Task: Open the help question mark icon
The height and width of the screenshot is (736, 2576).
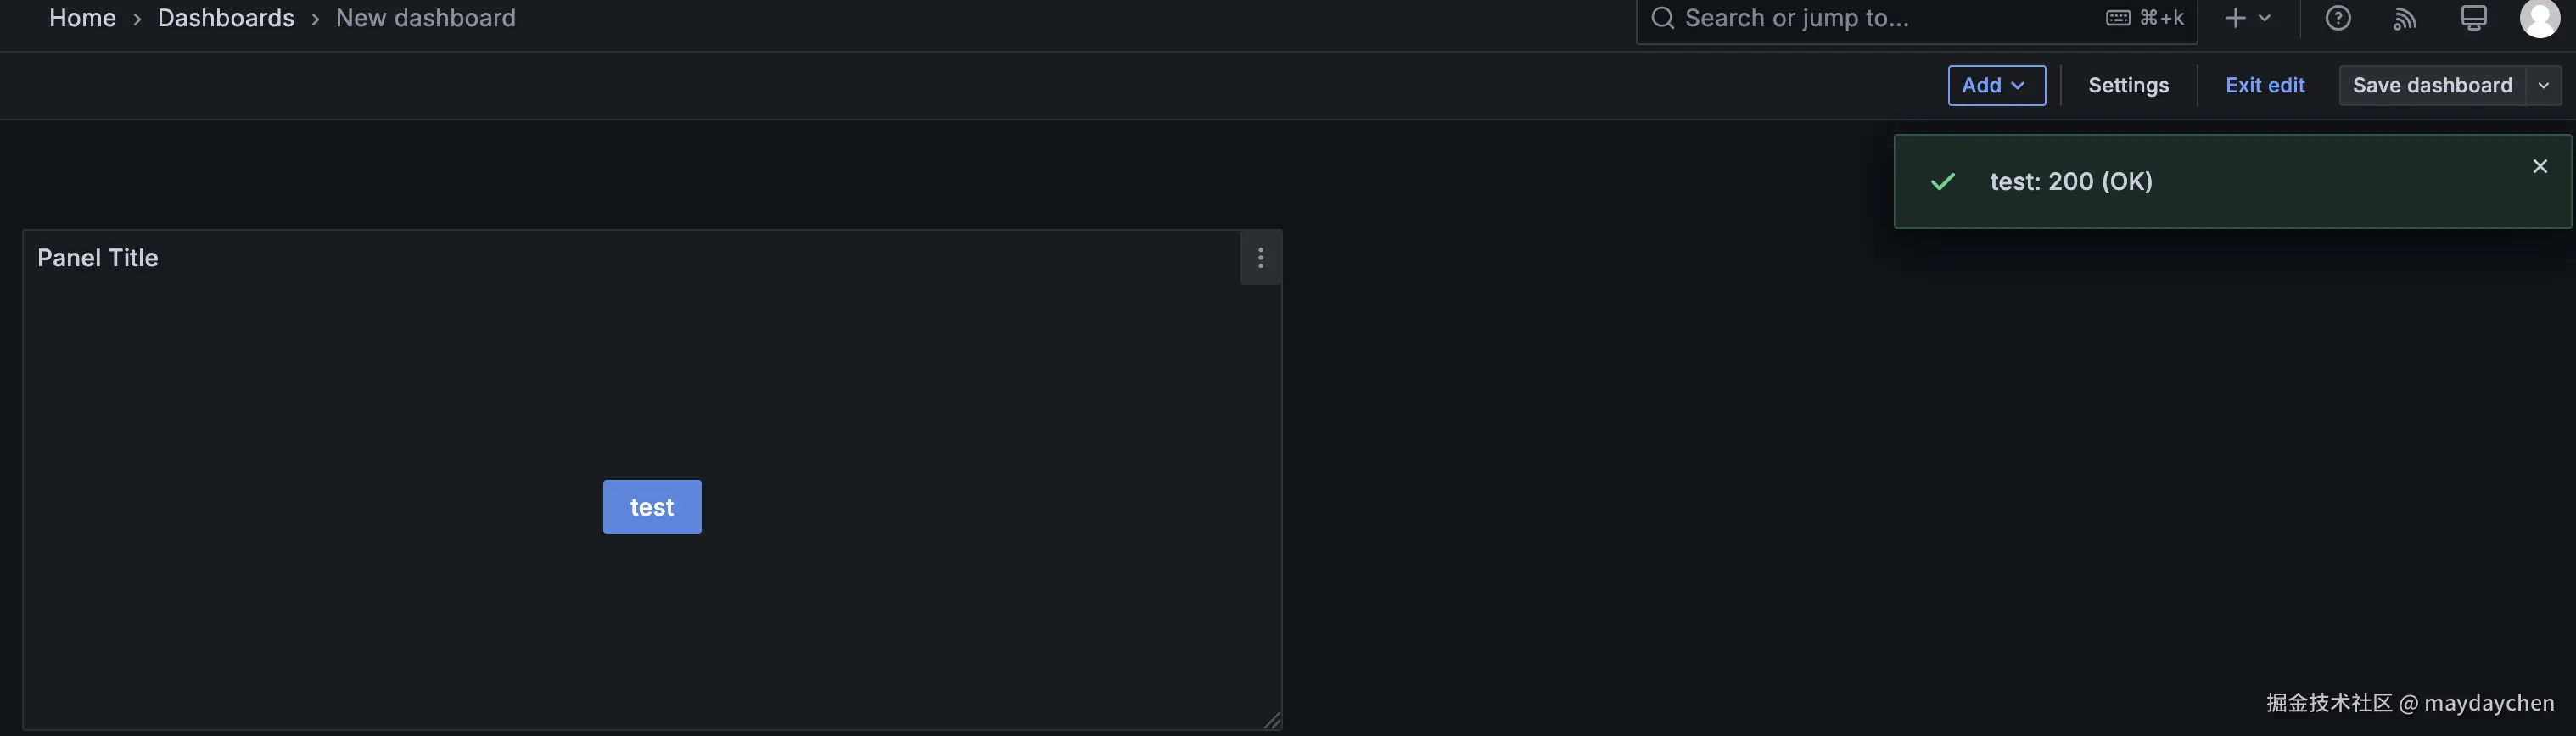Action: [2338, 17]
